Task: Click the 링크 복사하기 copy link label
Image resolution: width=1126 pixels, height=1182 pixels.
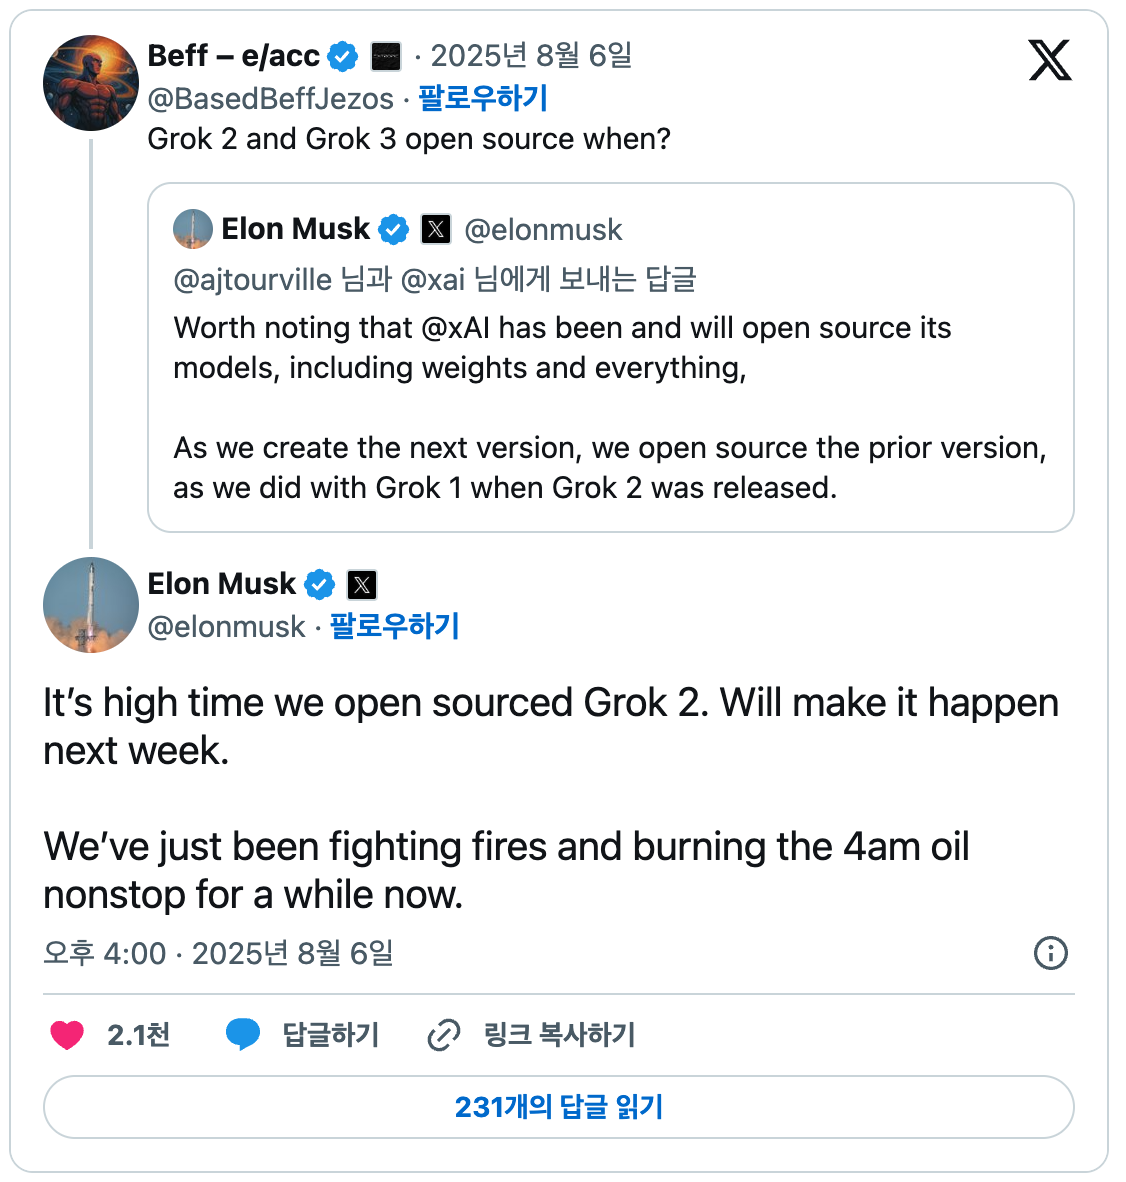Action: pyautogui.click(x=559, y=1035)
